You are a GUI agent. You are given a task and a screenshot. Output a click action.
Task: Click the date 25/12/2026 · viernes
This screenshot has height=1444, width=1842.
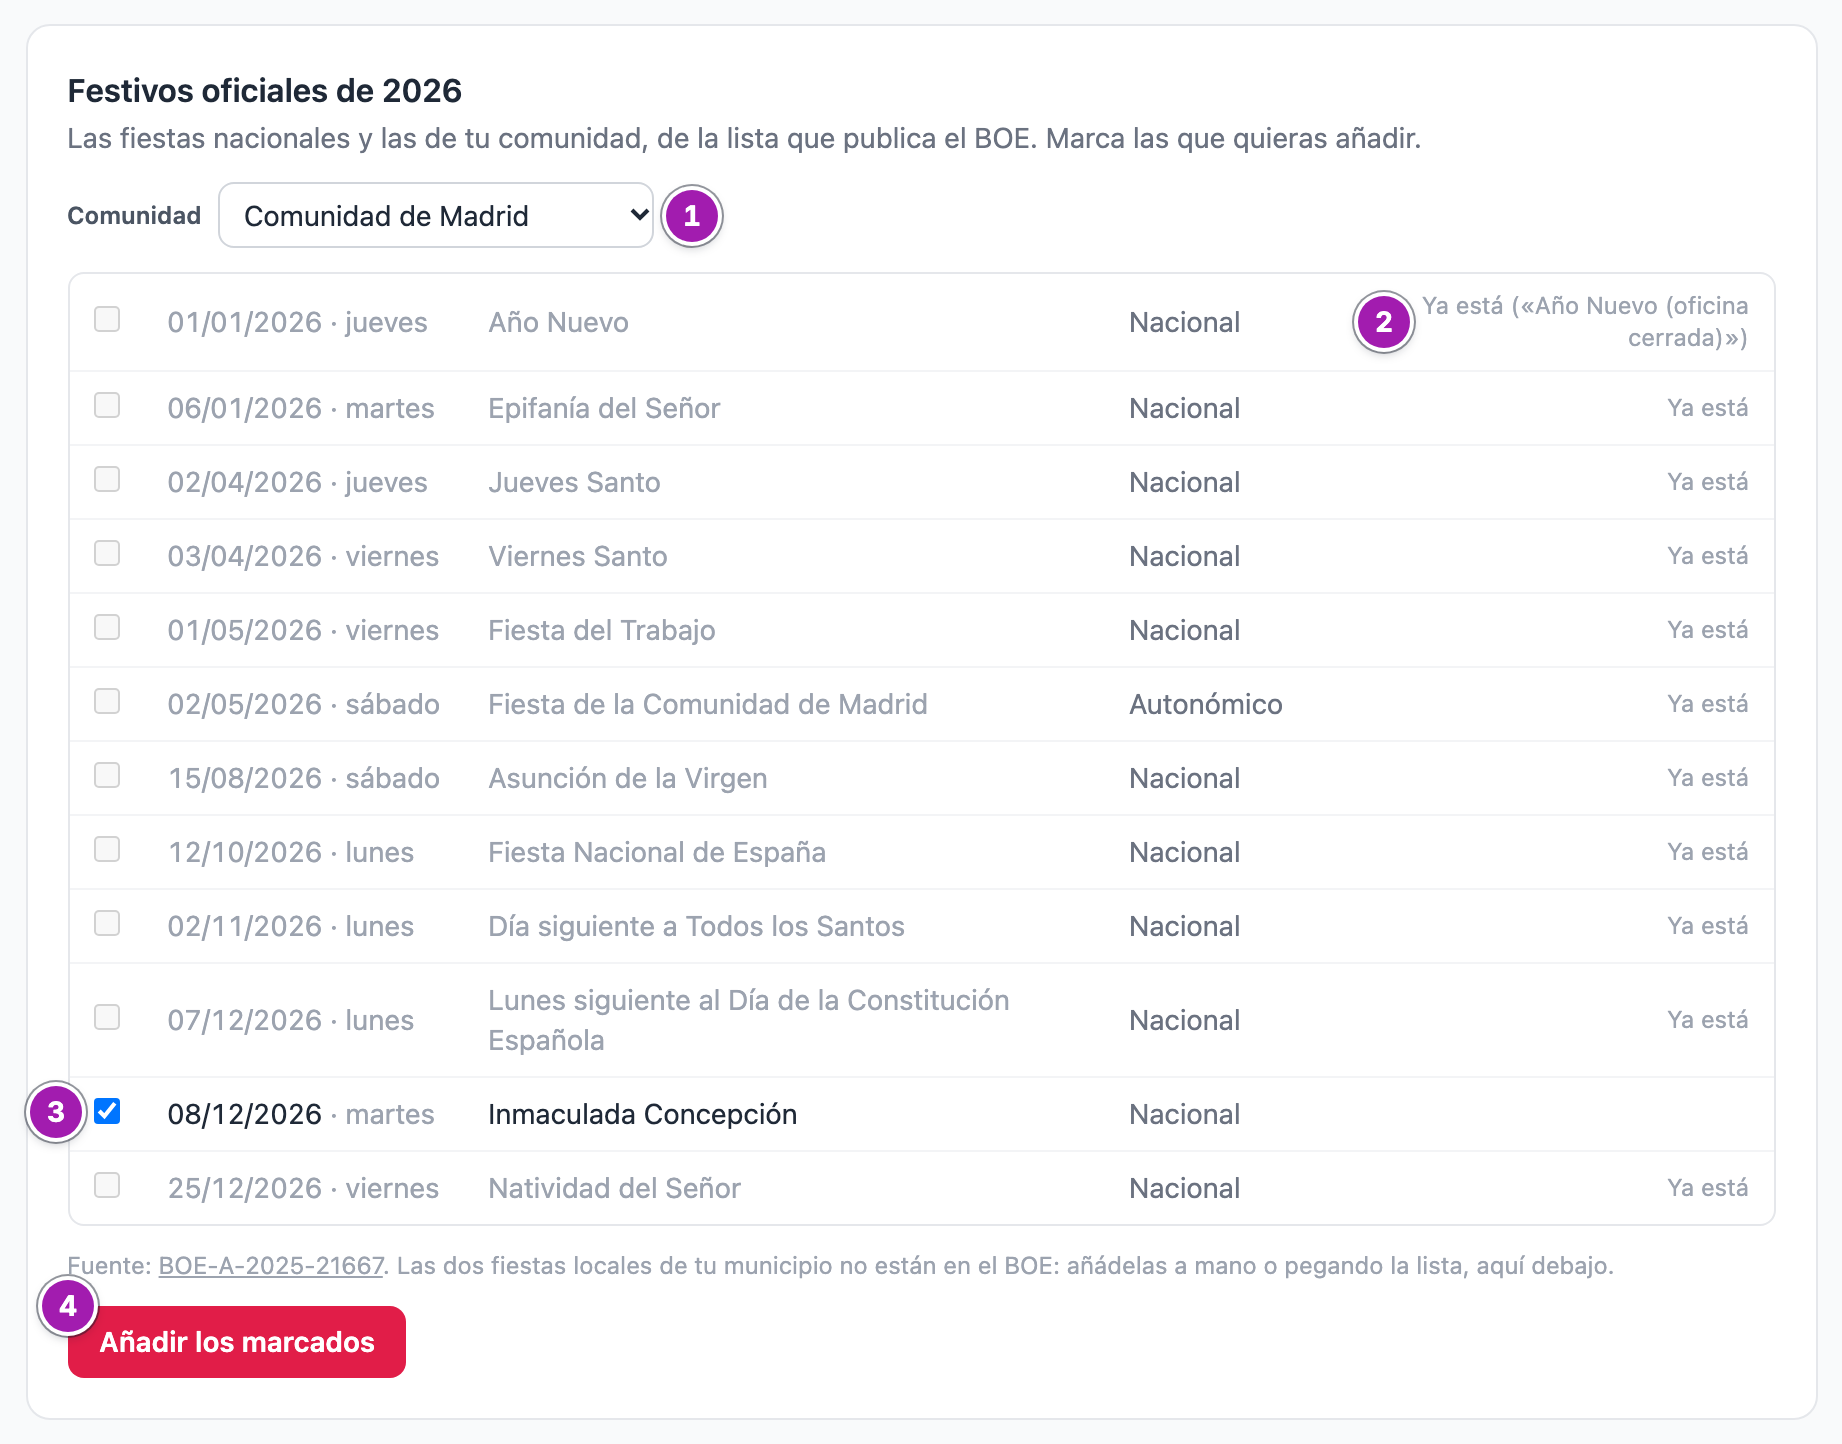coord(304,1189)
